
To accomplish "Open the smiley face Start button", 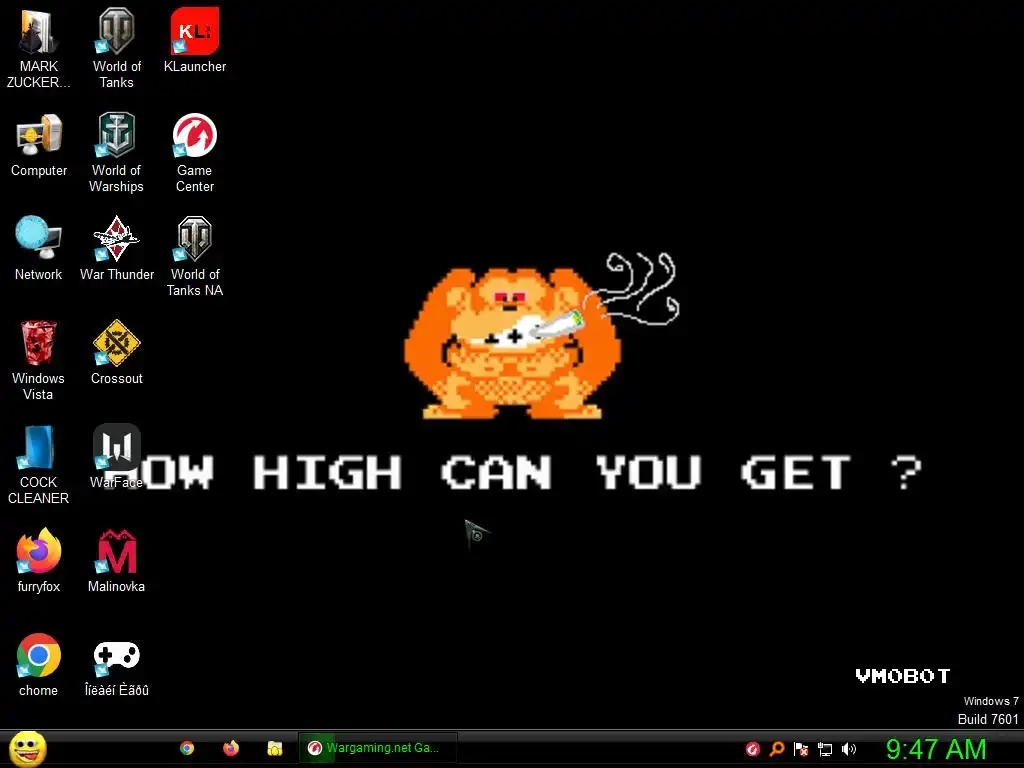I will 27,748.
